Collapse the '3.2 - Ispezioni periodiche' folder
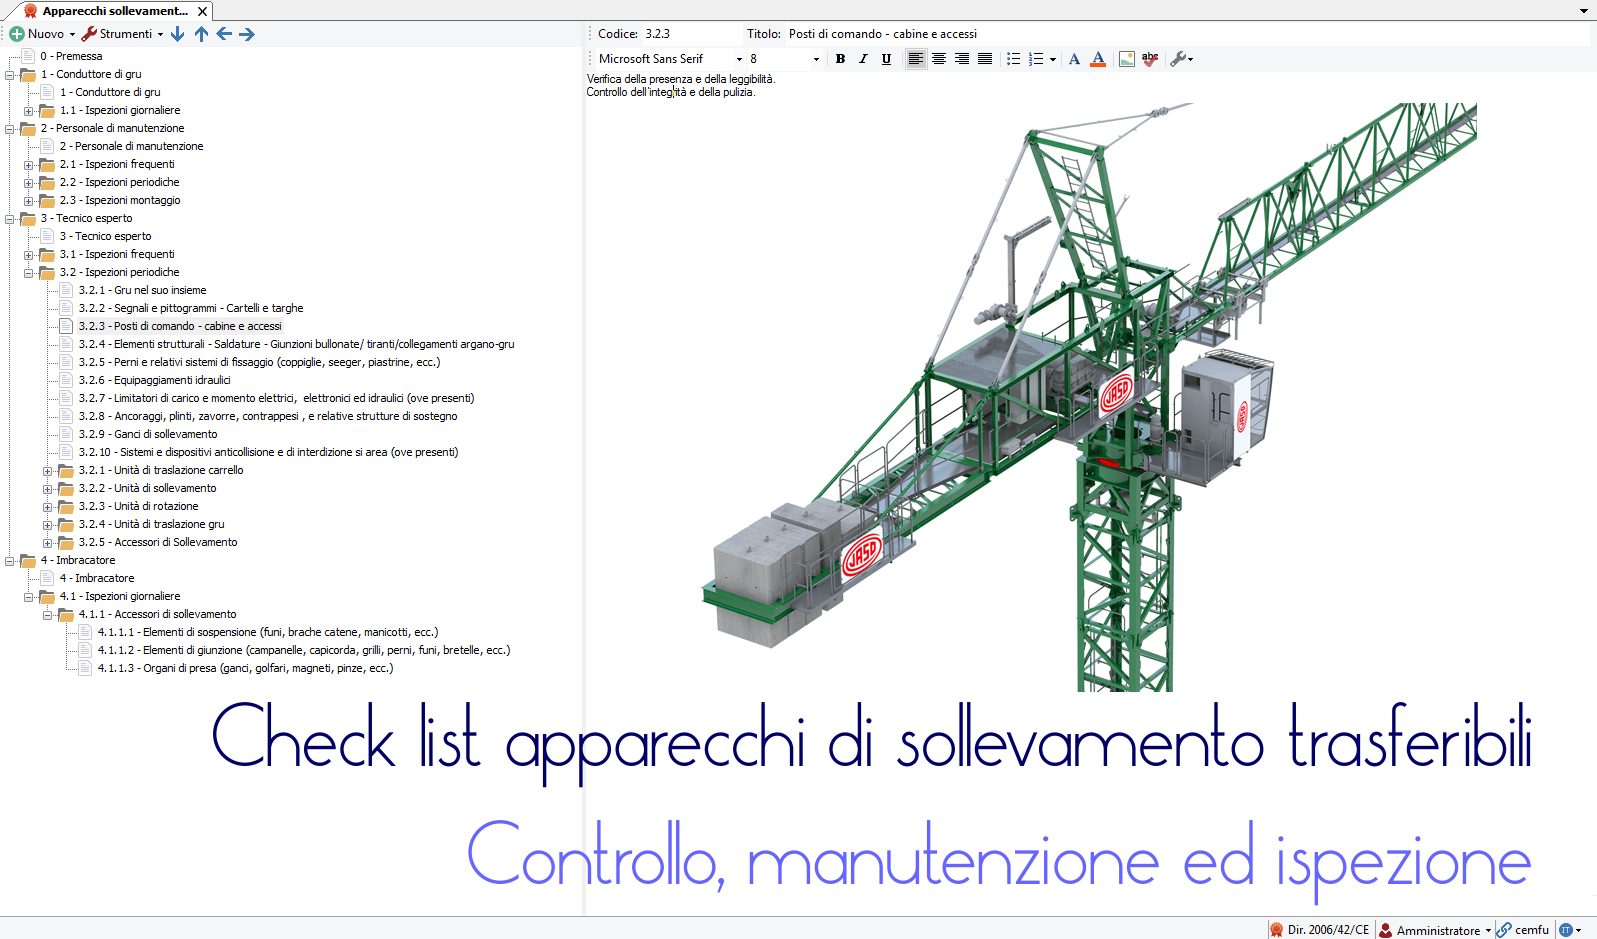 coord(29,273)
